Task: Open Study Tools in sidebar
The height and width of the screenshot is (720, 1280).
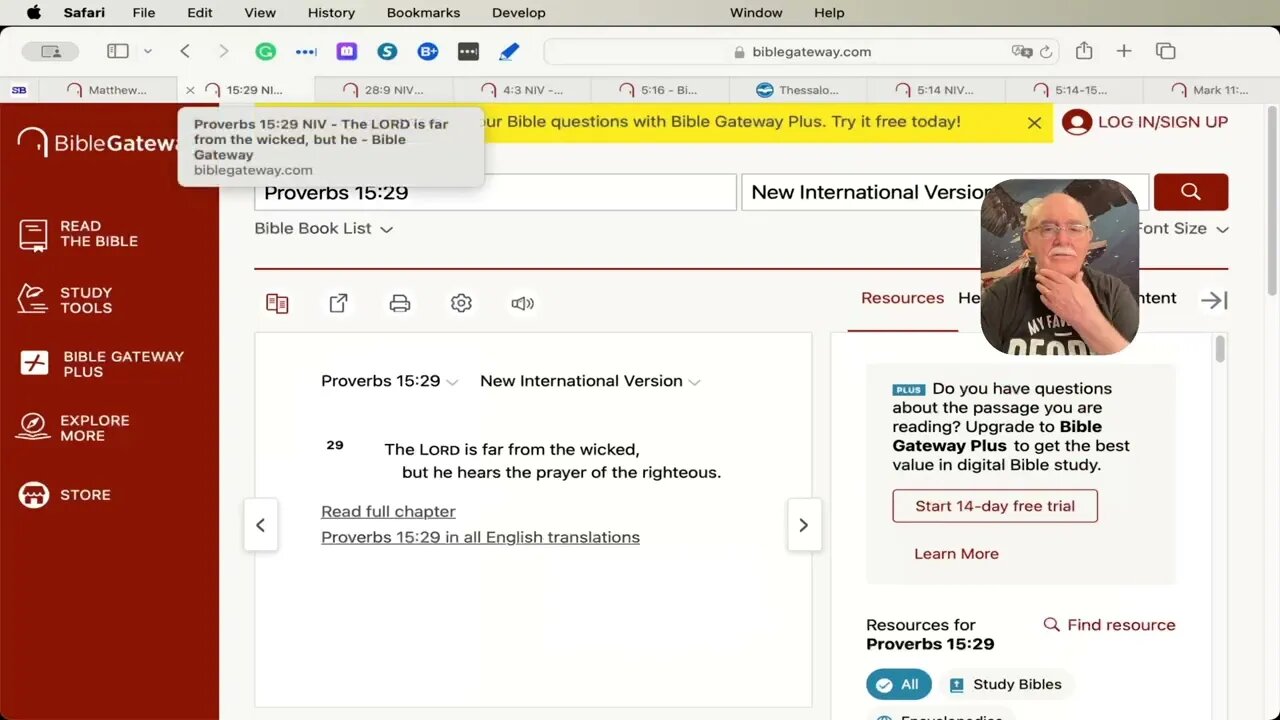Action: tap(66, 300)
